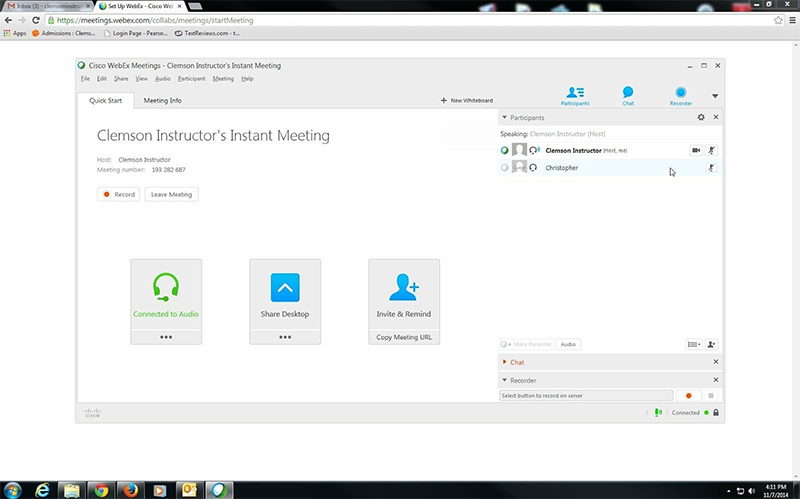Collapse the Recorder panel

point(505,380)
